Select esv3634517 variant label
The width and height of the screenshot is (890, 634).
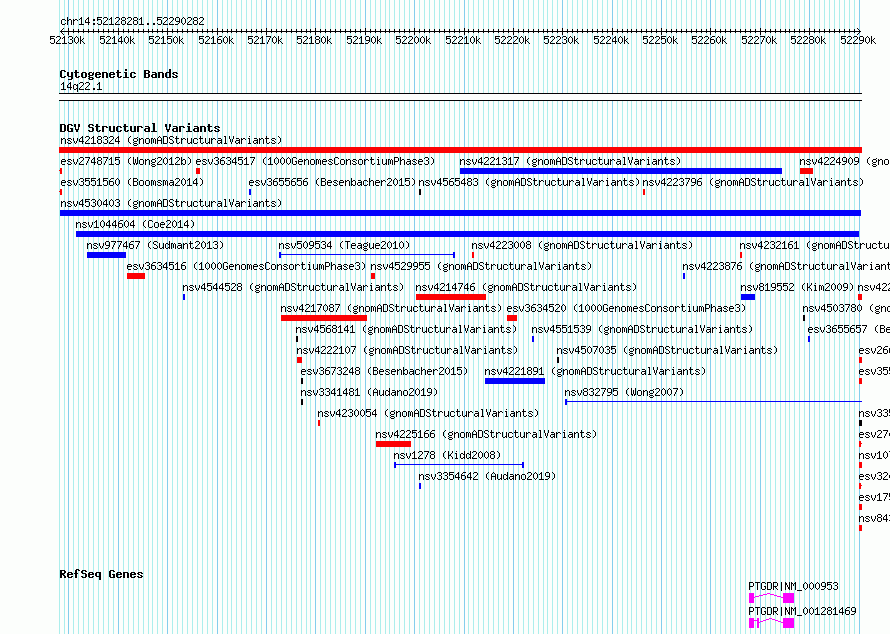316,161
